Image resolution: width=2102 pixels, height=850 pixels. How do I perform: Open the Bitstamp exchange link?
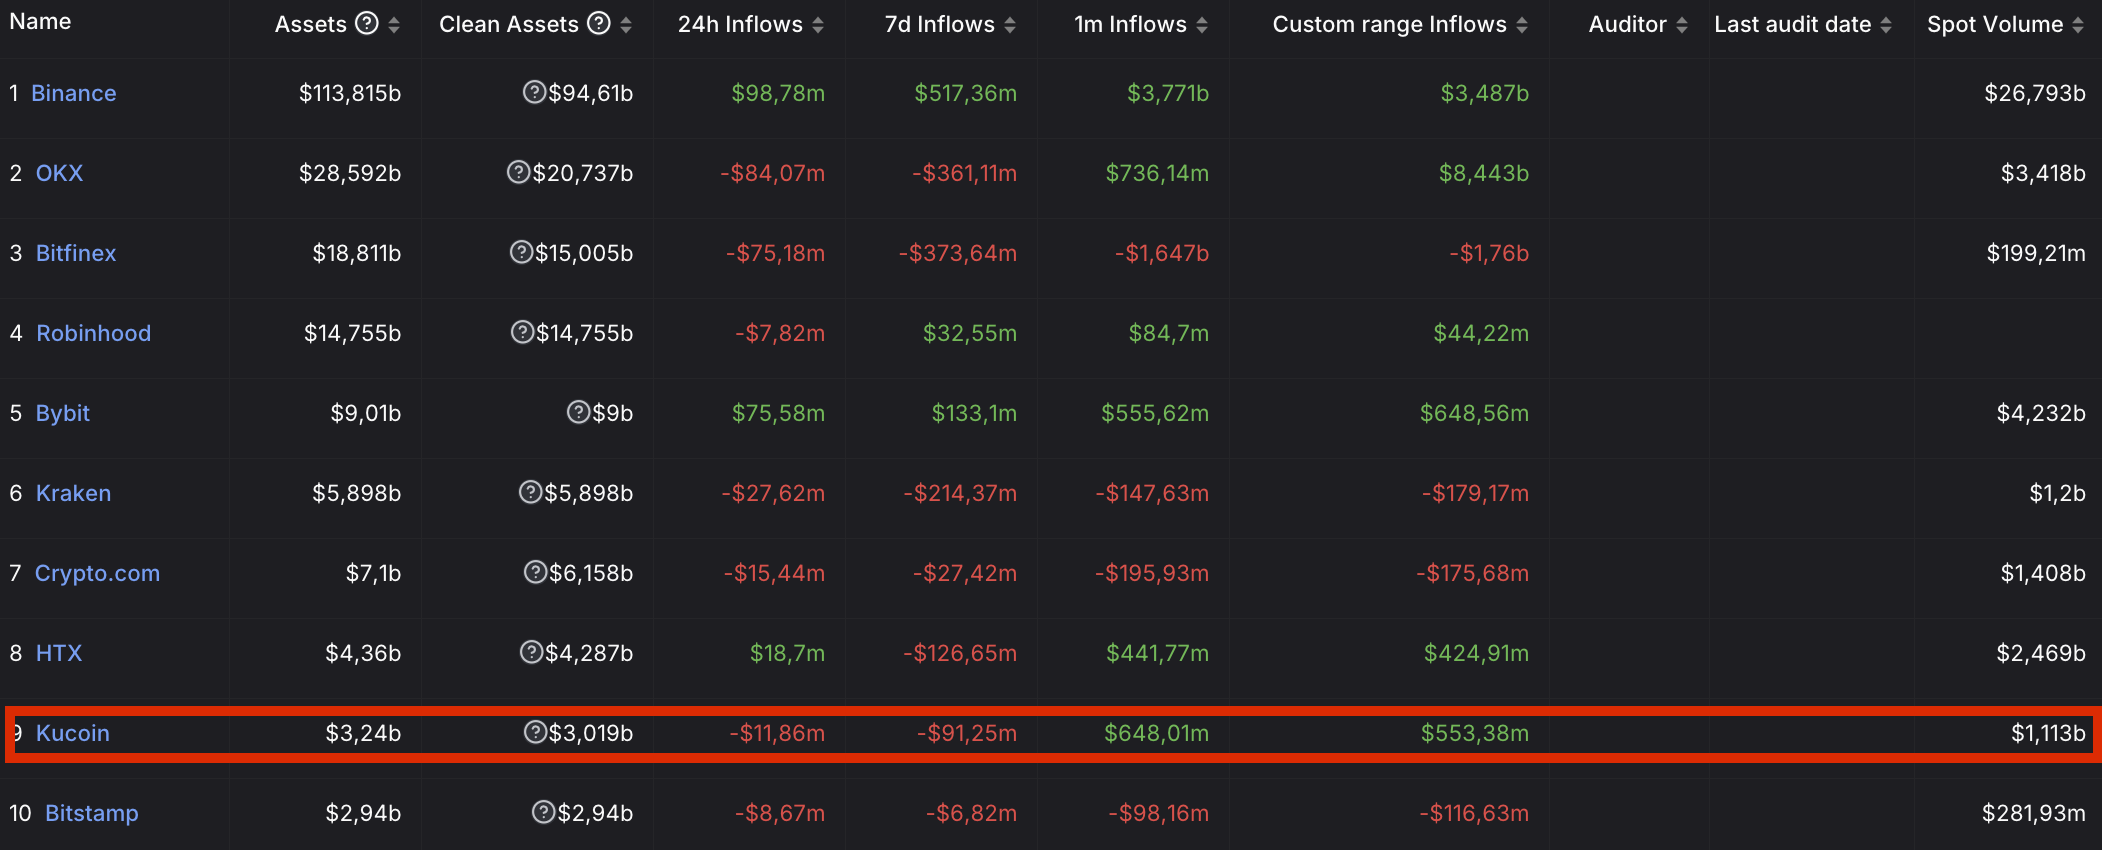[x=92, y=813]
